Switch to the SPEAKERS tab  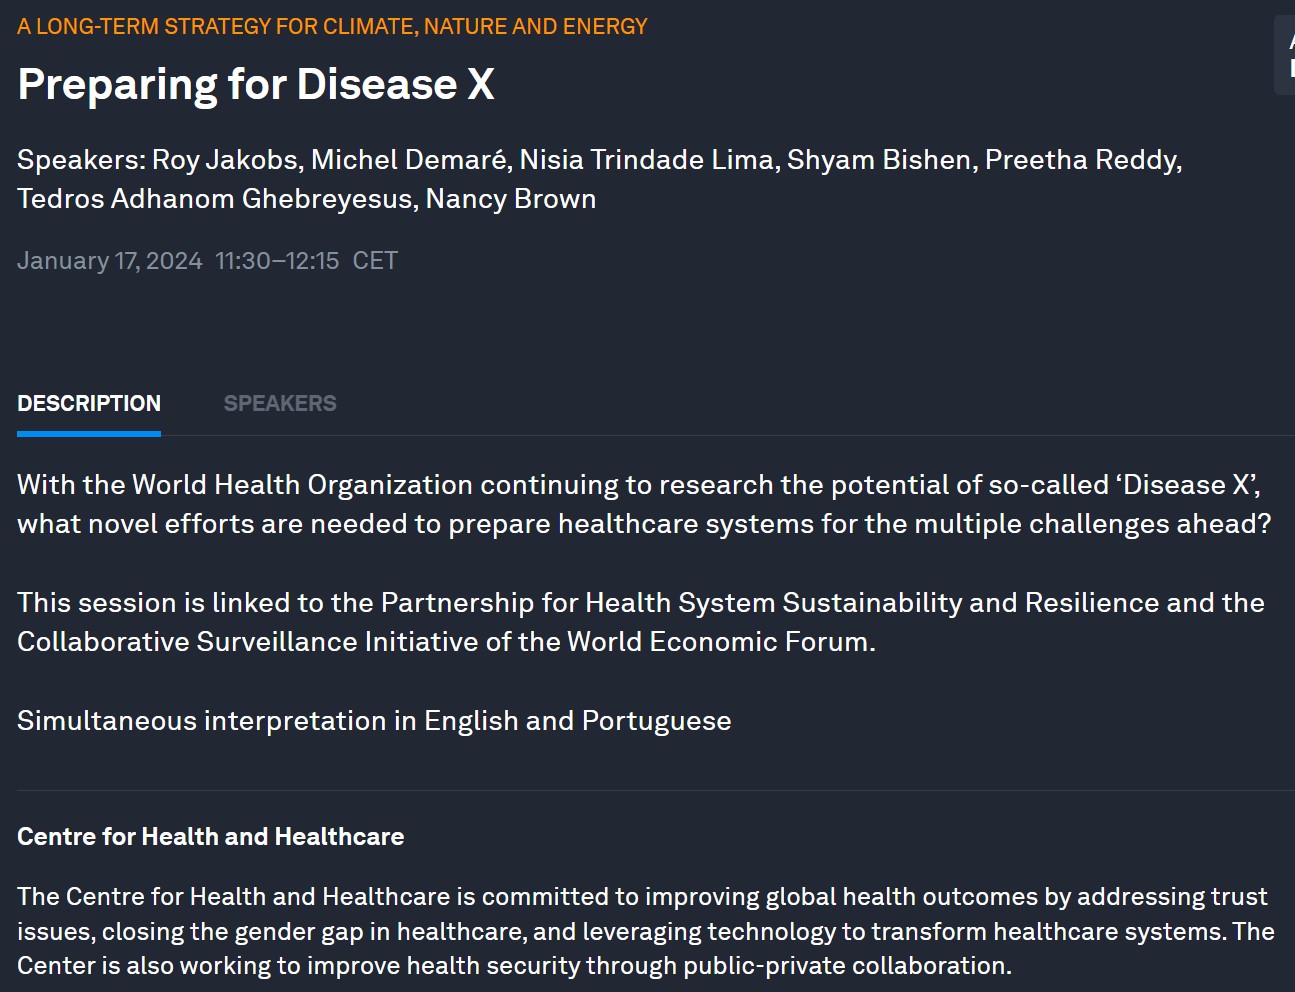(x=280, y=403)
